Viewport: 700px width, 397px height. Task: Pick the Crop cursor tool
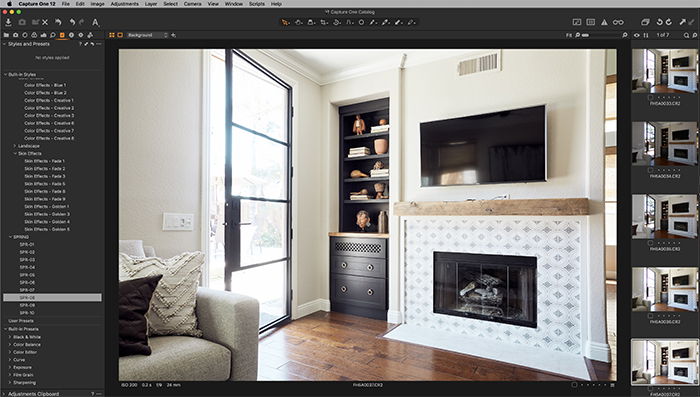coord(324,22)
